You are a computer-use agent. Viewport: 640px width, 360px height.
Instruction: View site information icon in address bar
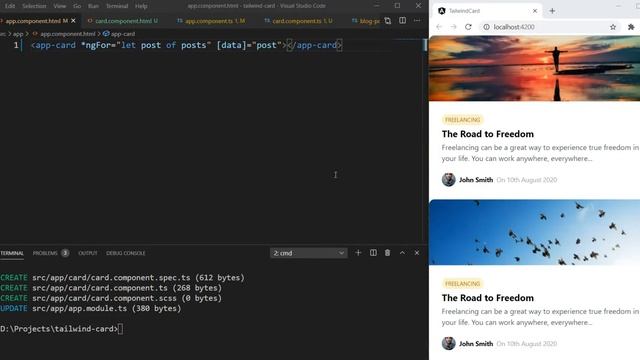pyautogui.click(x=487, y=27)
